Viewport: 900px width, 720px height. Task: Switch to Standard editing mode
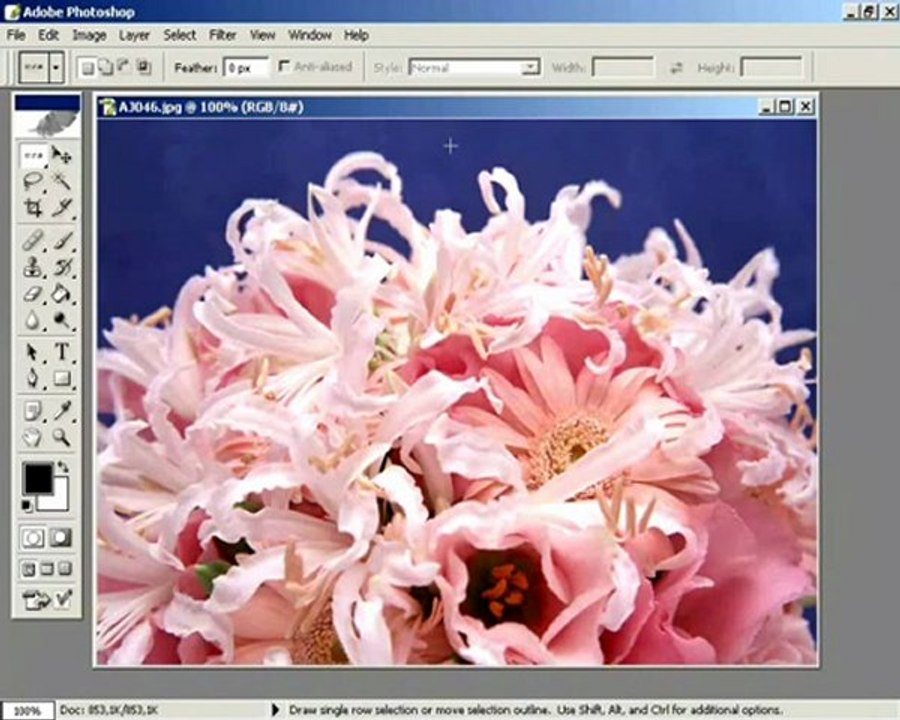point(33,538)
